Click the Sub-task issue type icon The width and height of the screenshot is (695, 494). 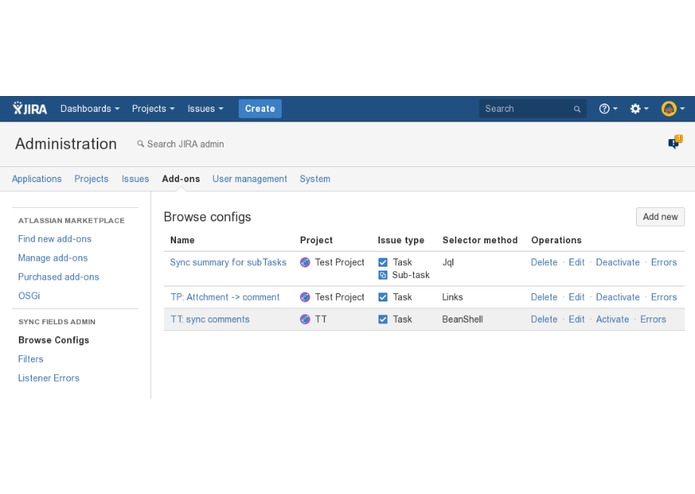[x=383, y=275]
